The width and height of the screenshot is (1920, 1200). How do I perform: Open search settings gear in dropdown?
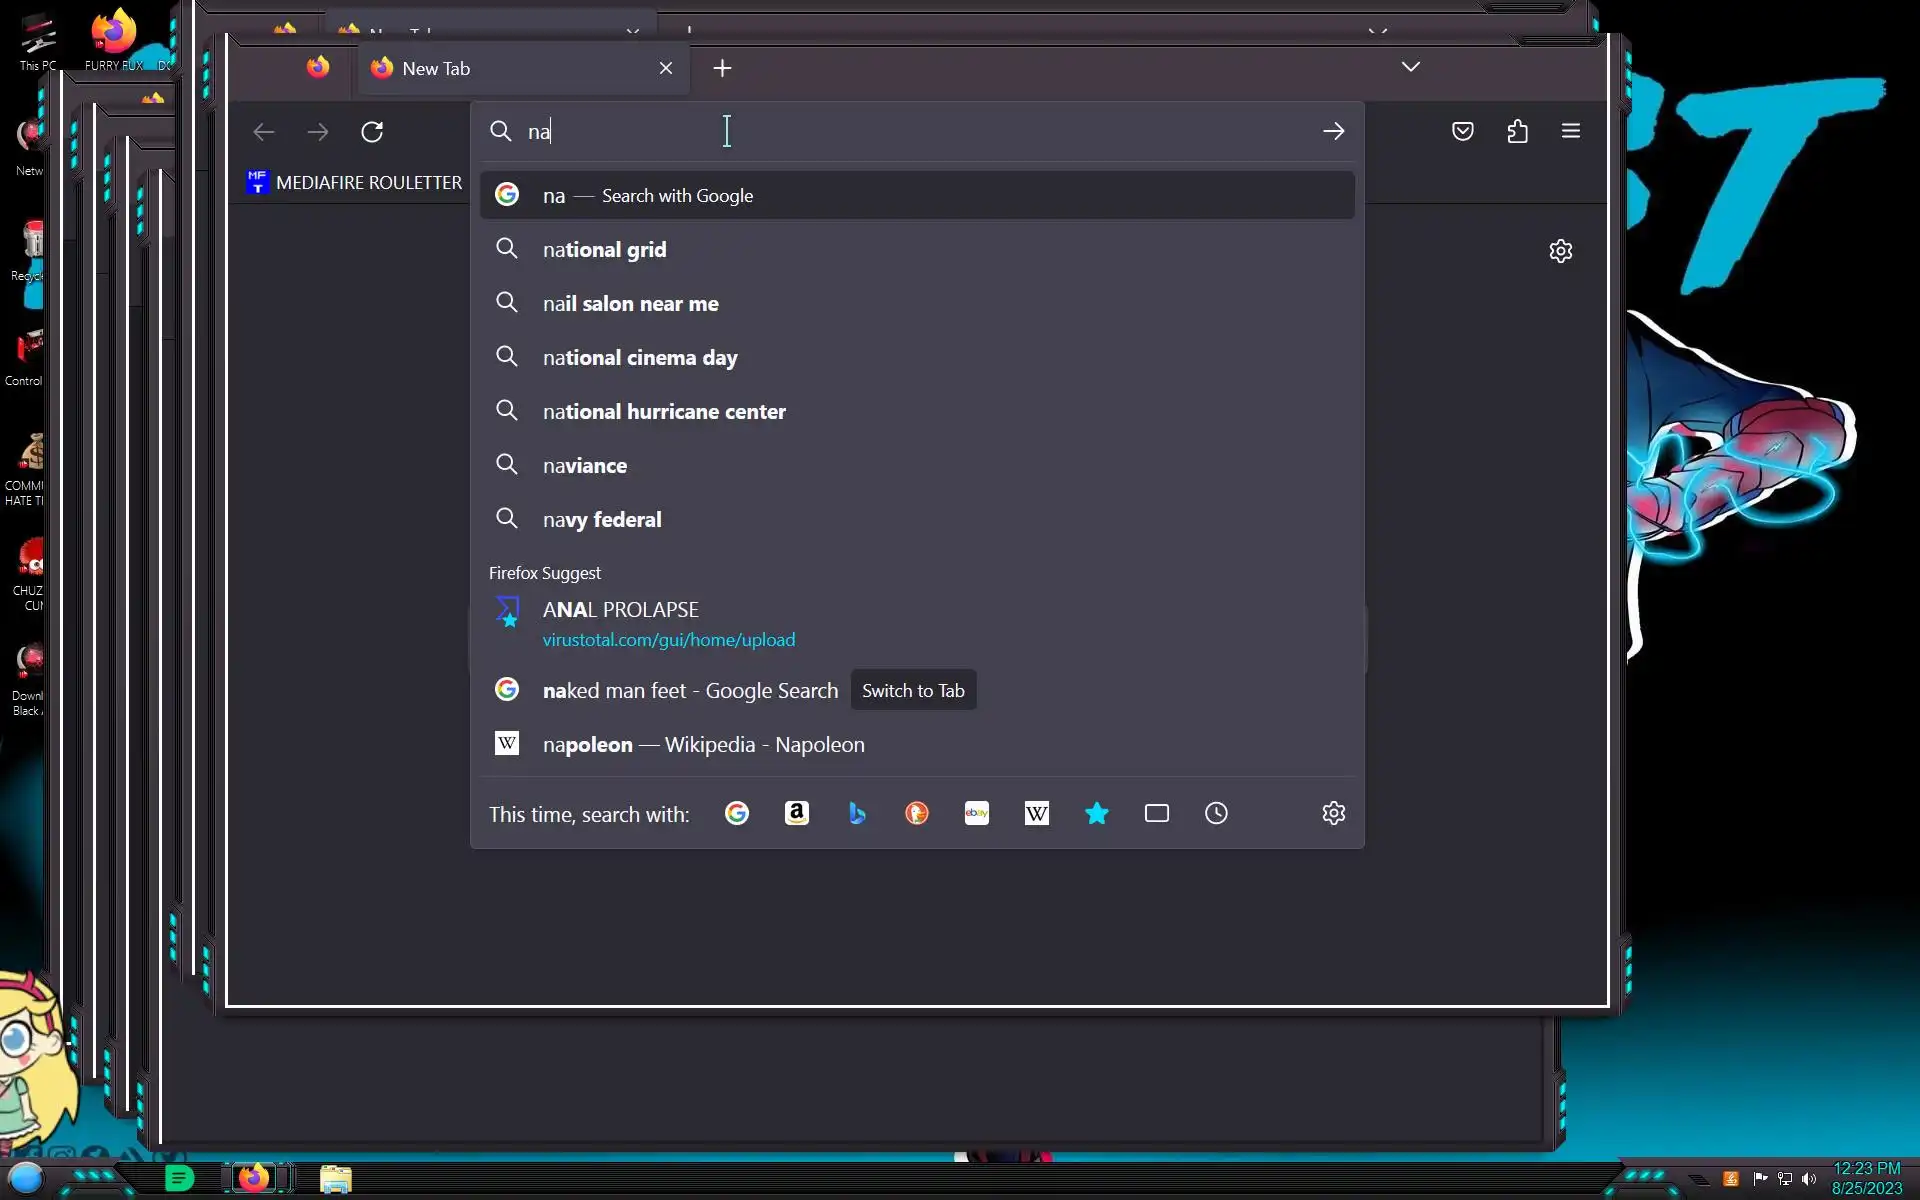click(x=1333, y=813)
